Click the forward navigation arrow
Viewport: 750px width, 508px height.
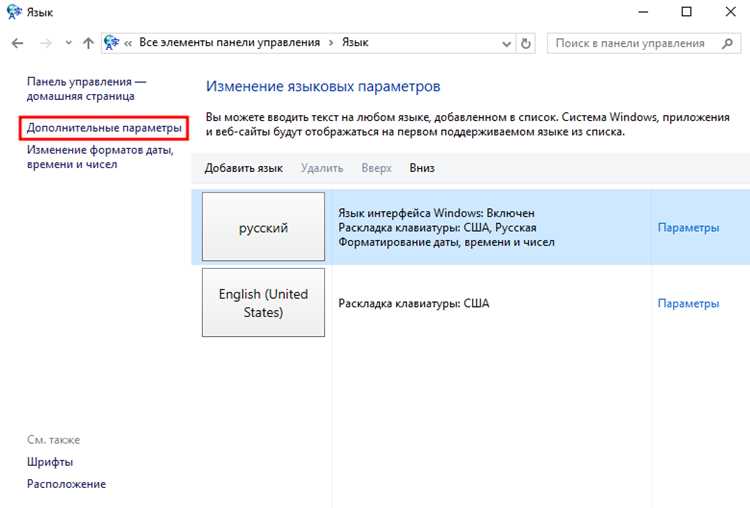tap(45, 44)
